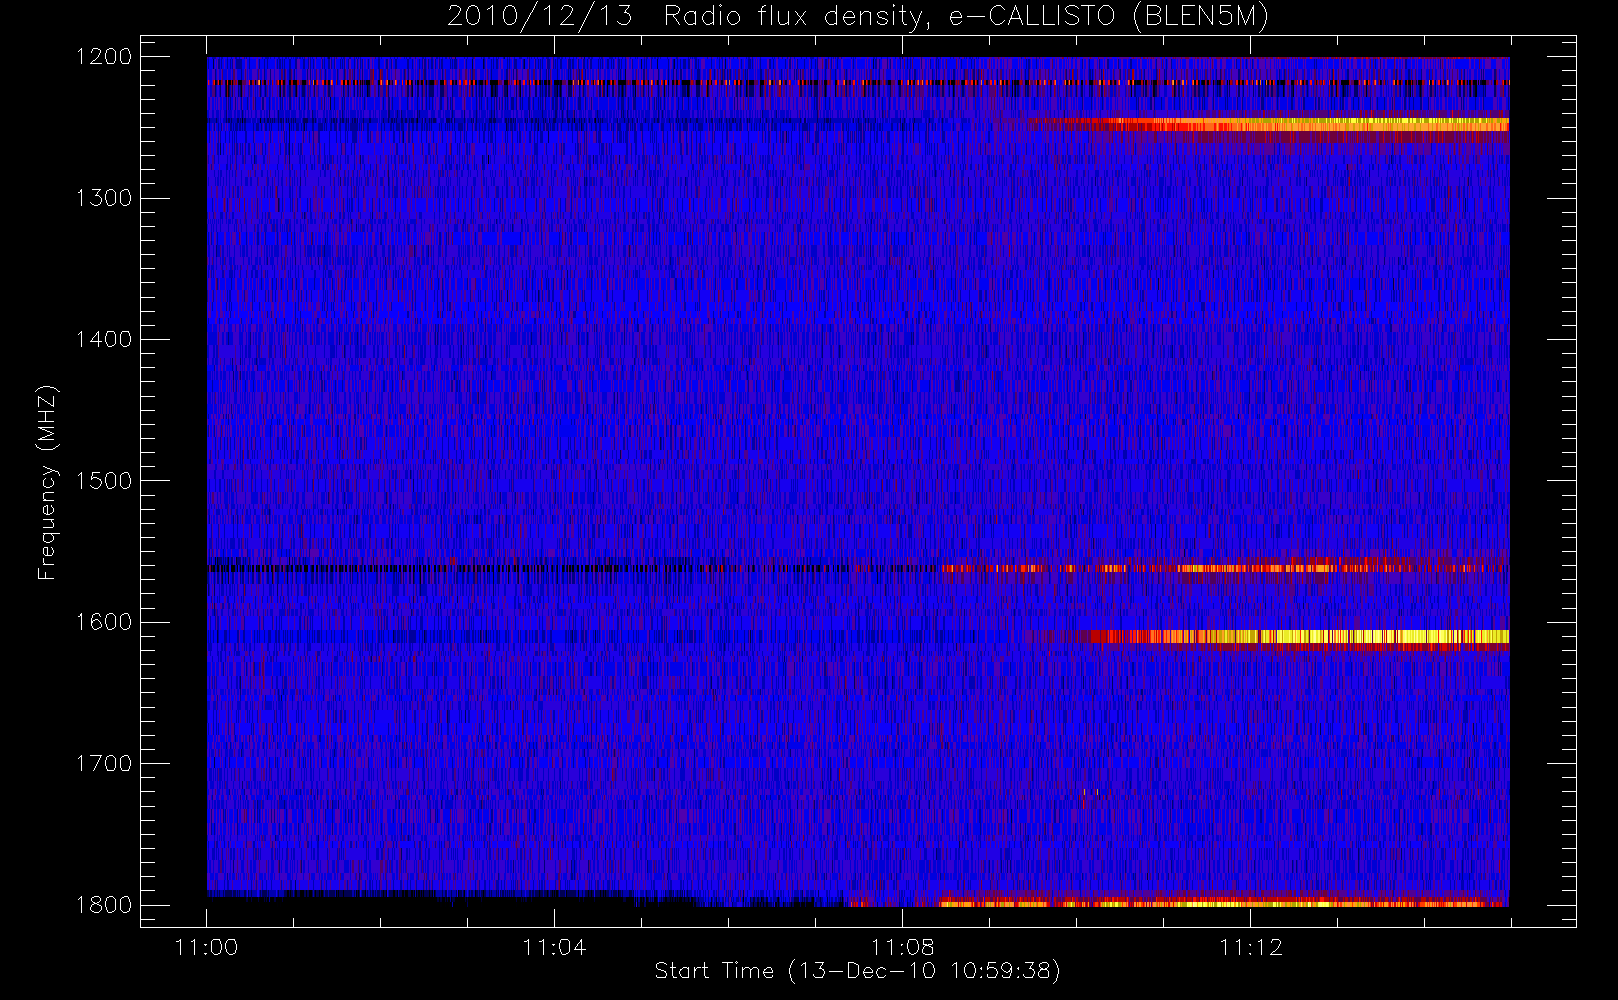Viewport: 1618px width, 1000px height.
Task: Select the 1600 frequency axis label
Action: (104, 622)
